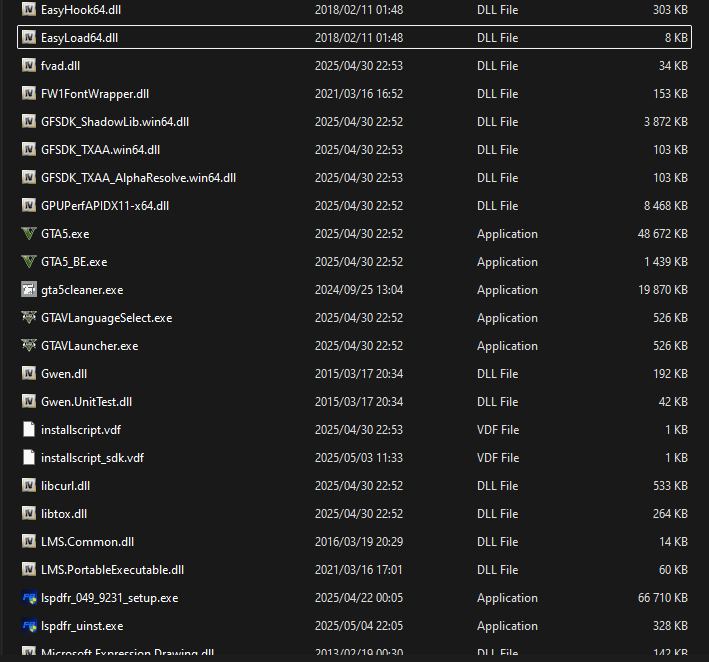
Task: Select GFSDK_ShadowLib.win64.dll in the list
Action: click(x=114, y=122)
